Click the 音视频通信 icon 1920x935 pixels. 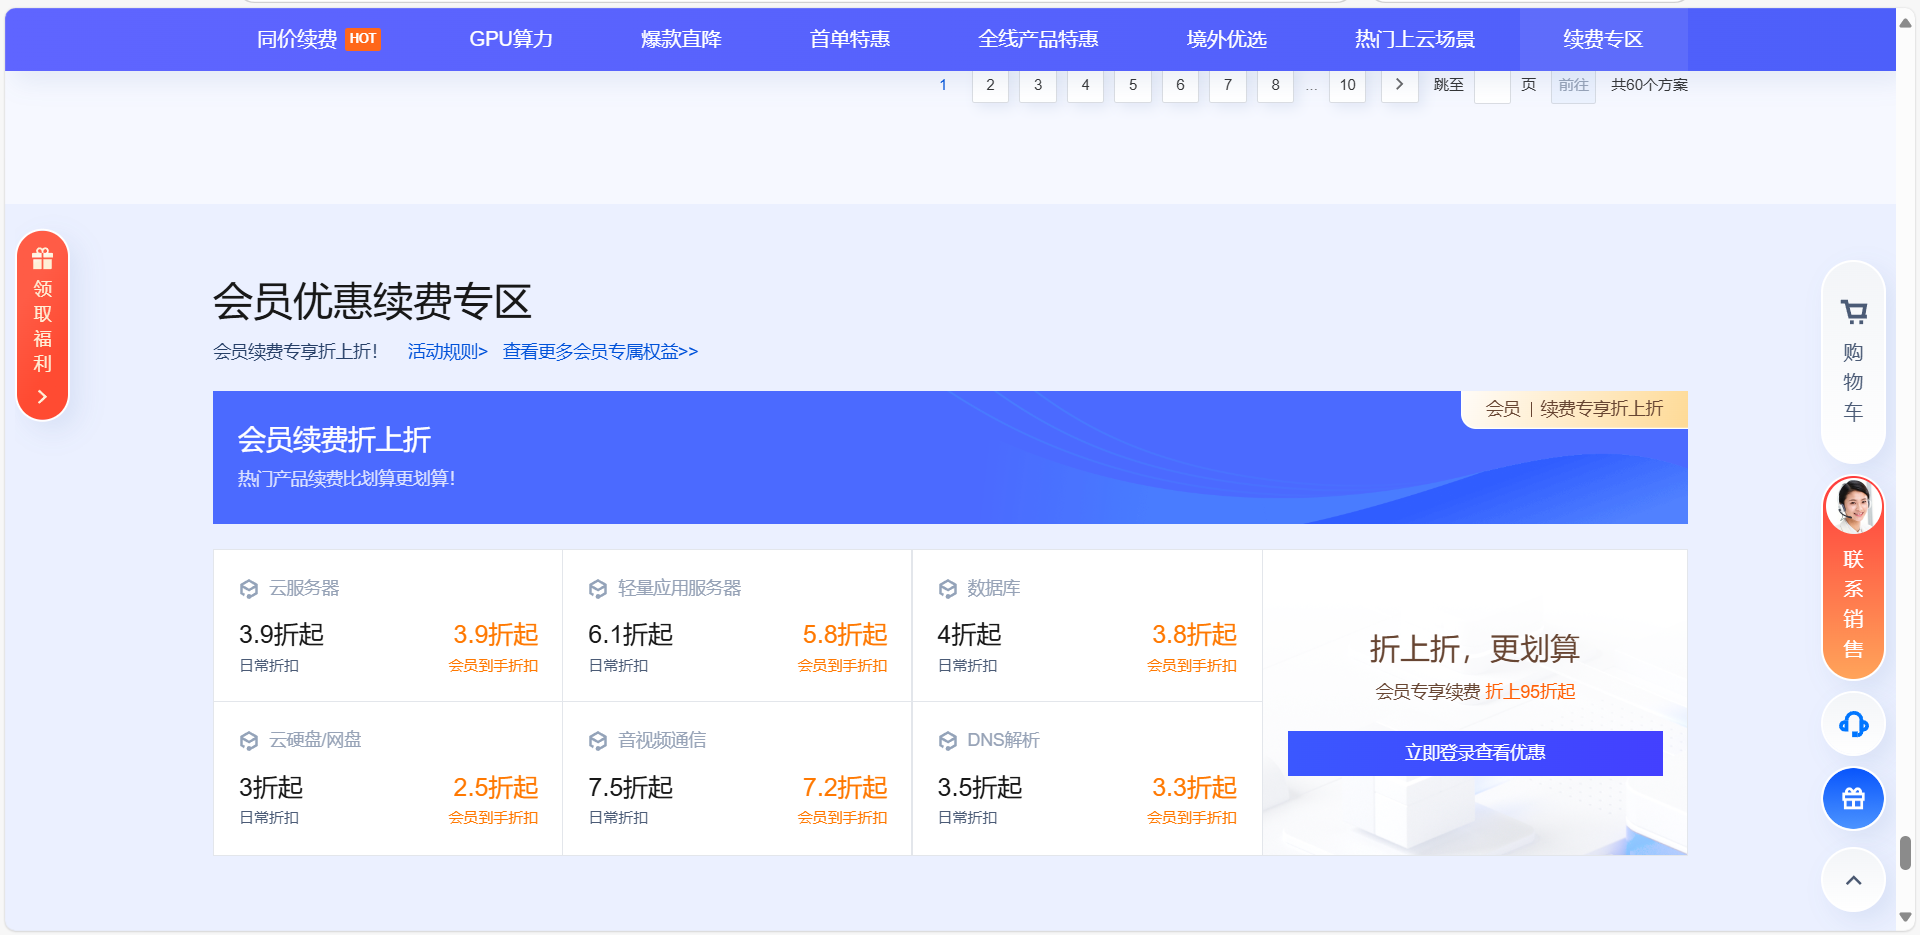598,740
